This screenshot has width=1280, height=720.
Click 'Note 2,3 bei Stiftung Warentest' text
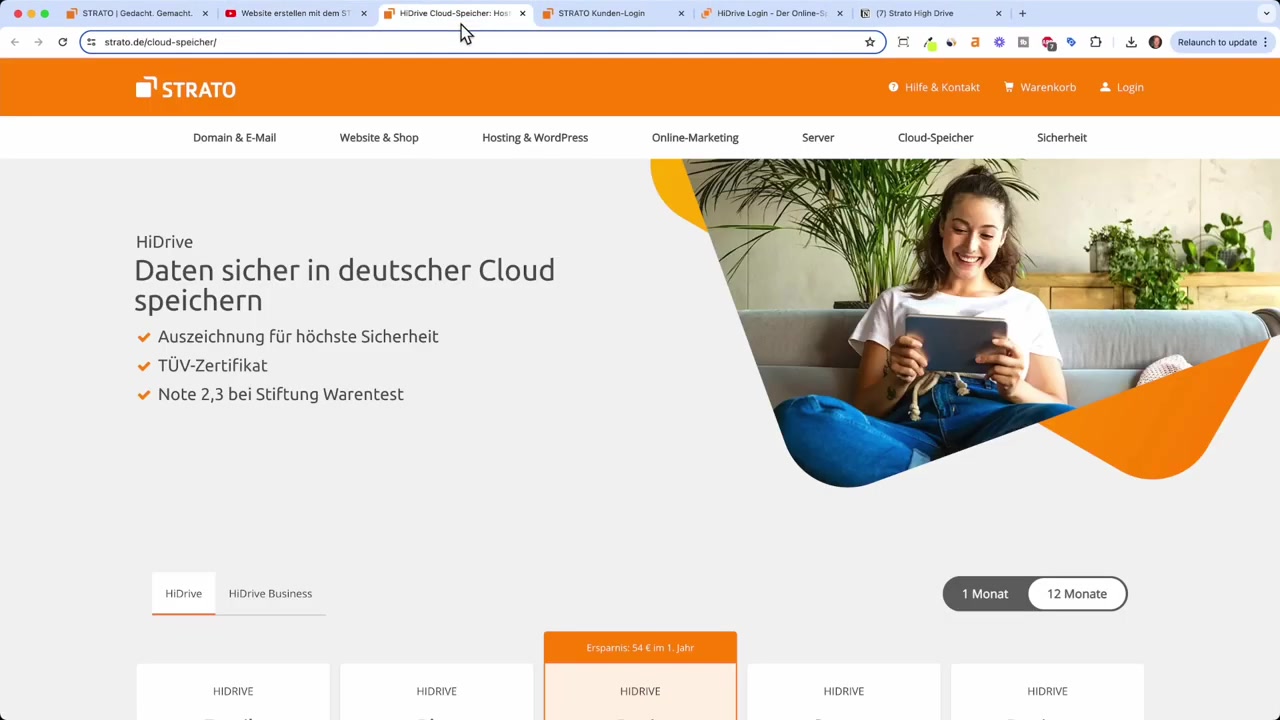tap(280, 394)
